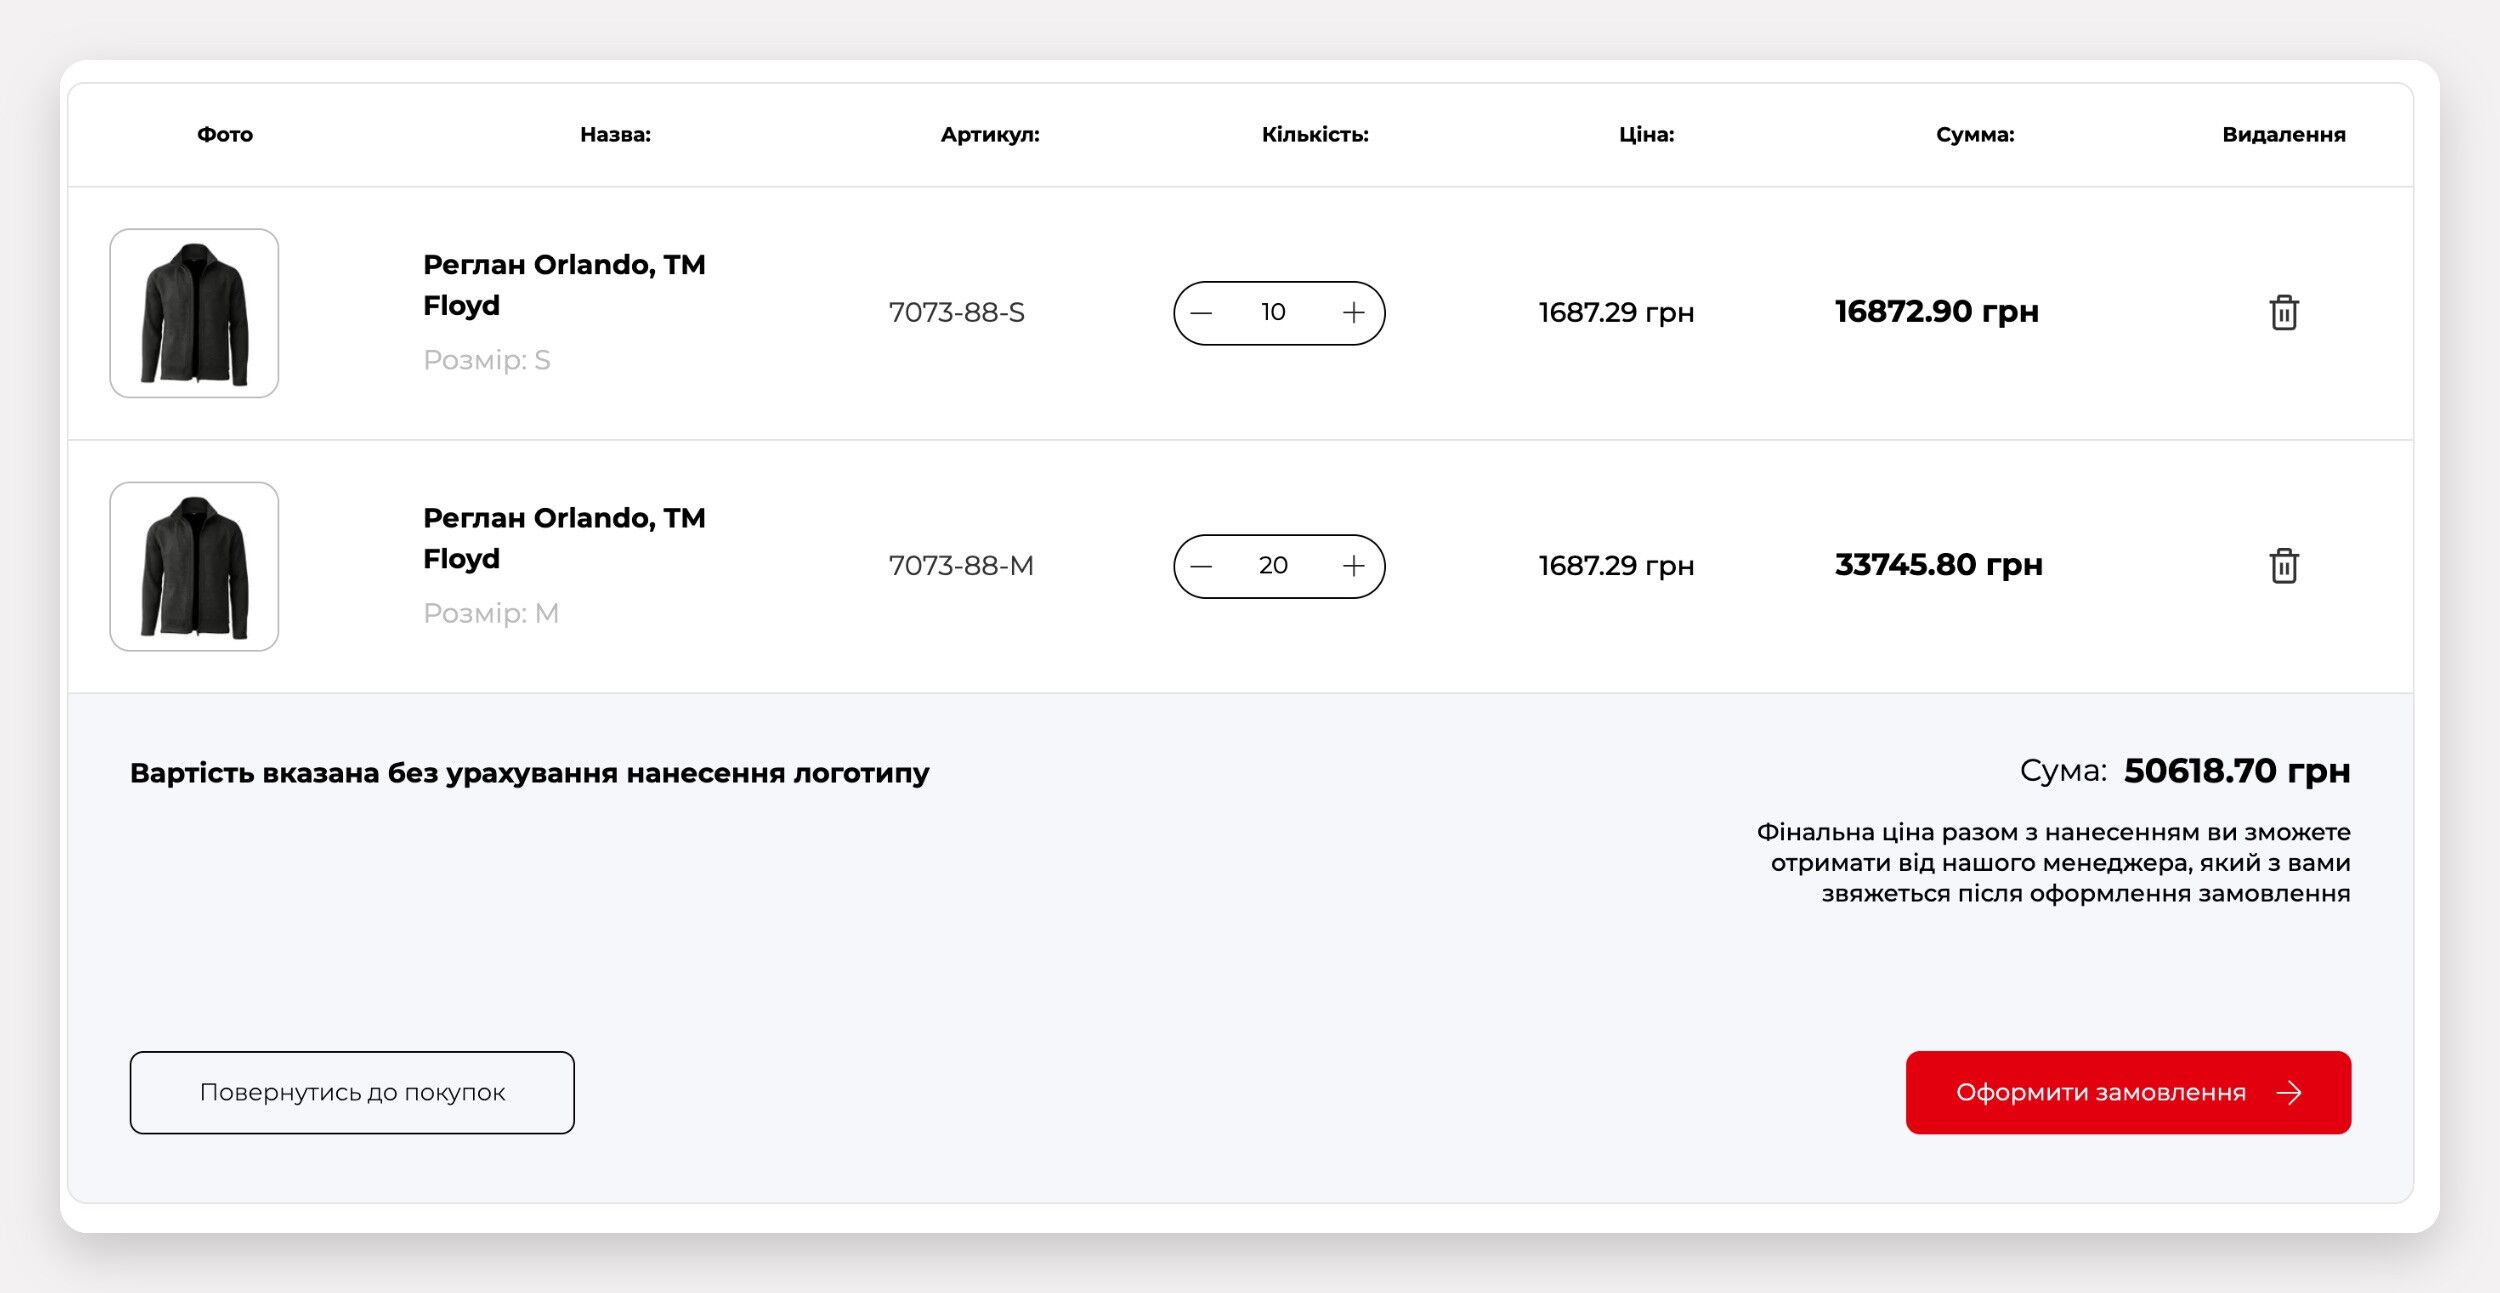Click the Фото column header
The width and height of the screenshot is (2500, 1293).
tap(225, 134)
